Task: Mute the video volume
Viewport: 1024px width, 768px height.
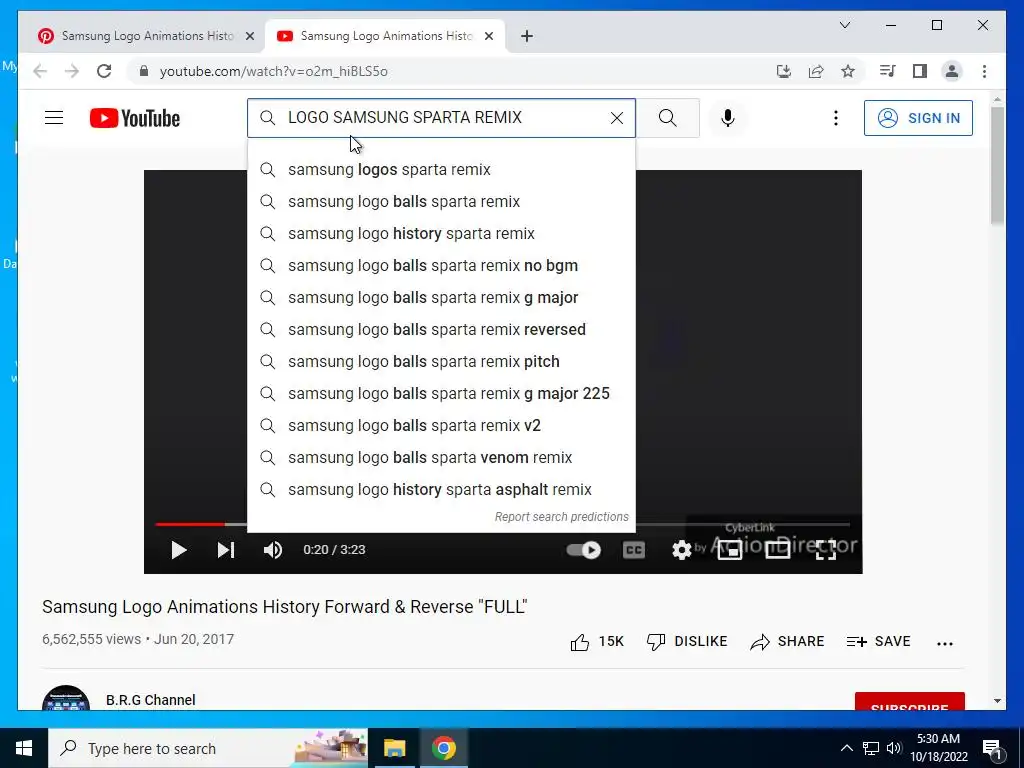Action: [273, 550]
